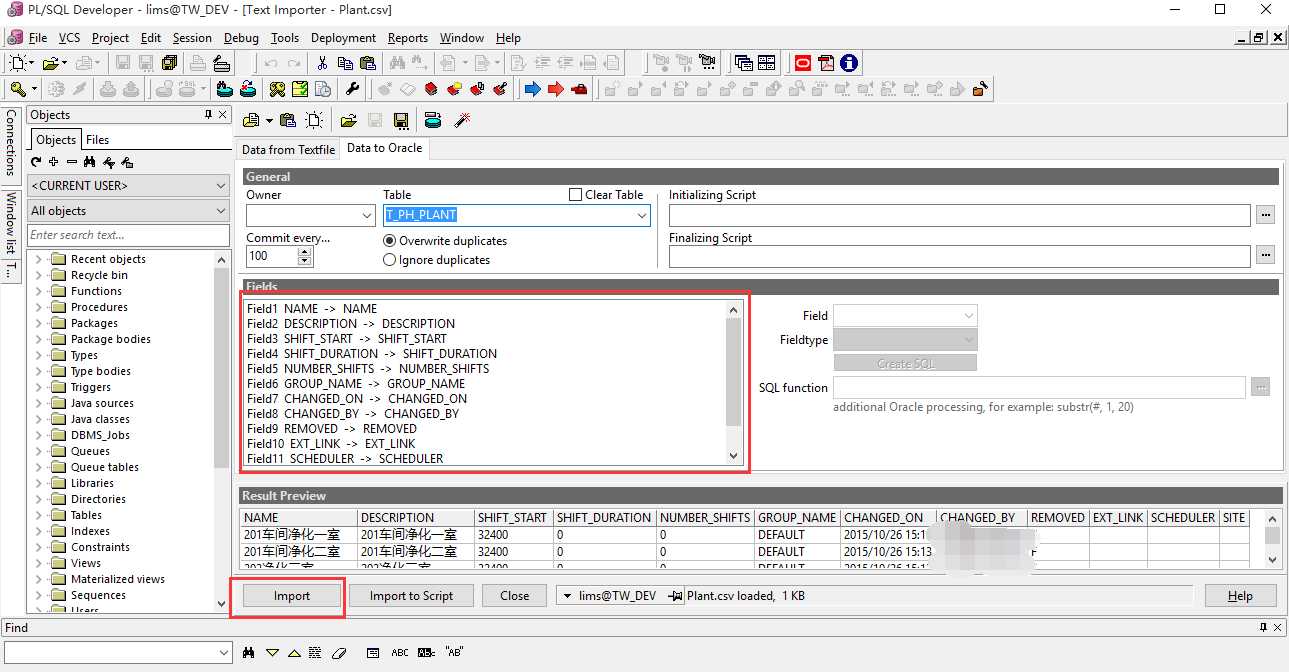1289x672 pixels.
Task: Click the Open file icon in Text Importer toolbar
Action: tap(348, 121)
